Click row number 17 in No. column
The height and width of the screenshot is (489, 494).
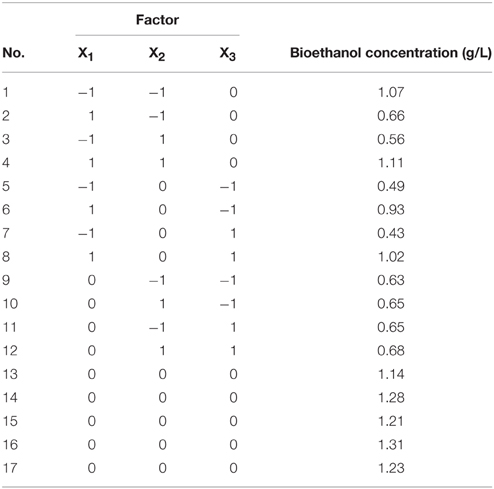pyautogui.click(x=10, y=468)
